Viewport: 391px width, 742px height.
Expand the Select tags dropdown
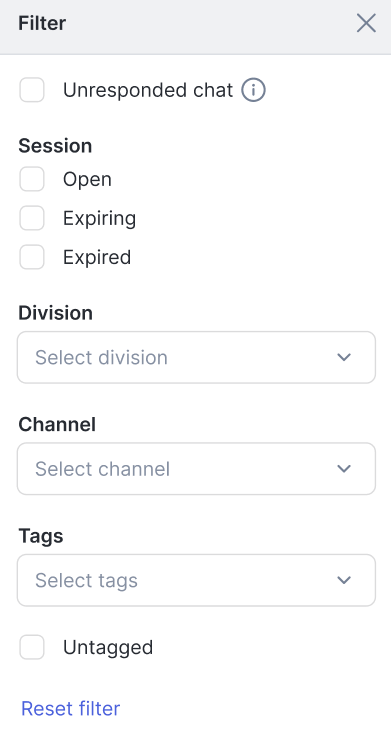click(196, 580)
